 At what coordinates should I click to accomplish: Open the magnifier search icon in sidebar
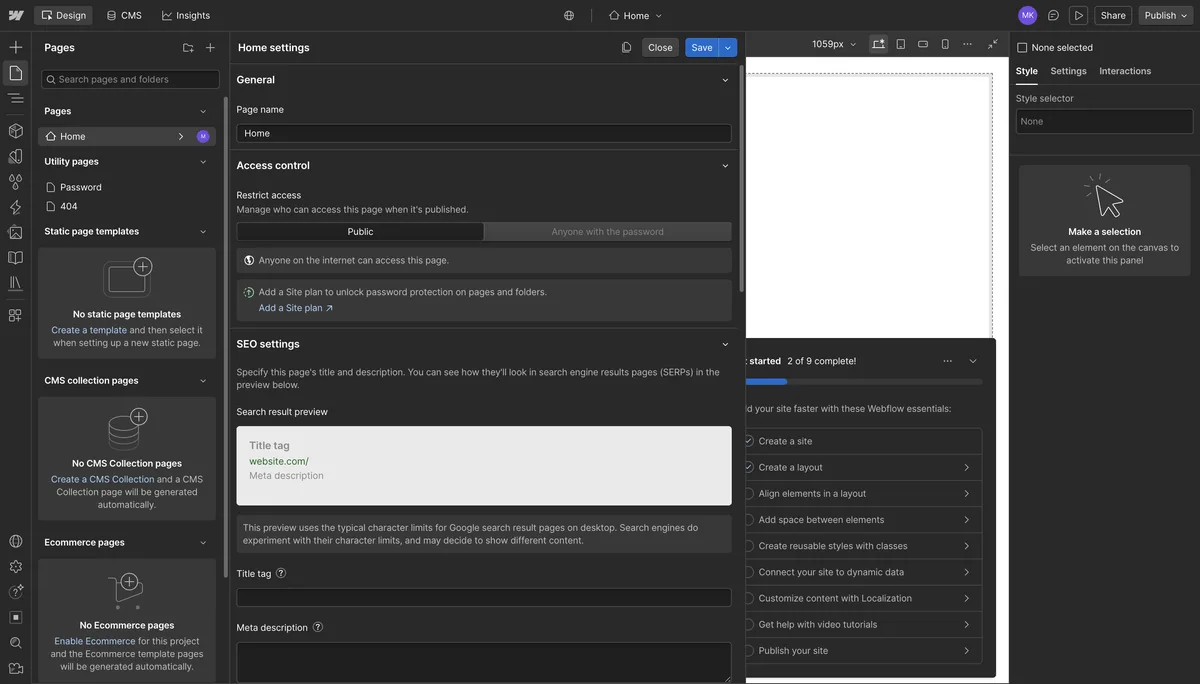click(x=15, y=643)
